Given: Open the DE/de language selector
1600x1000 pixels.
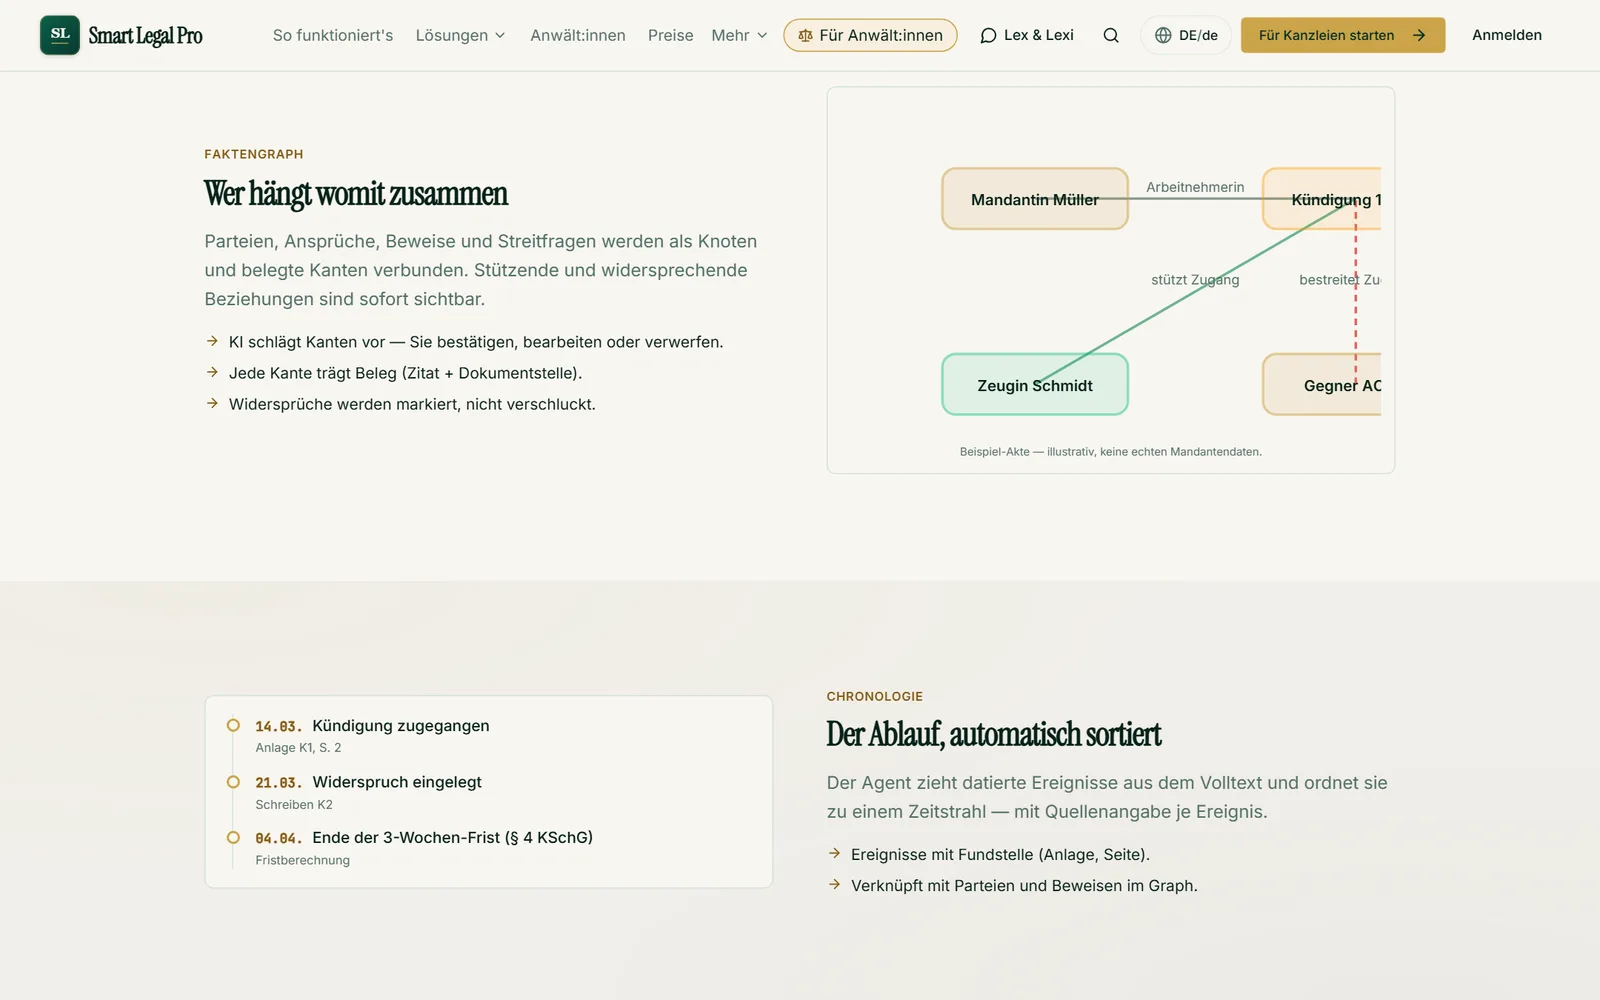Looking at the screenshot, I should tap(1186, 35).
